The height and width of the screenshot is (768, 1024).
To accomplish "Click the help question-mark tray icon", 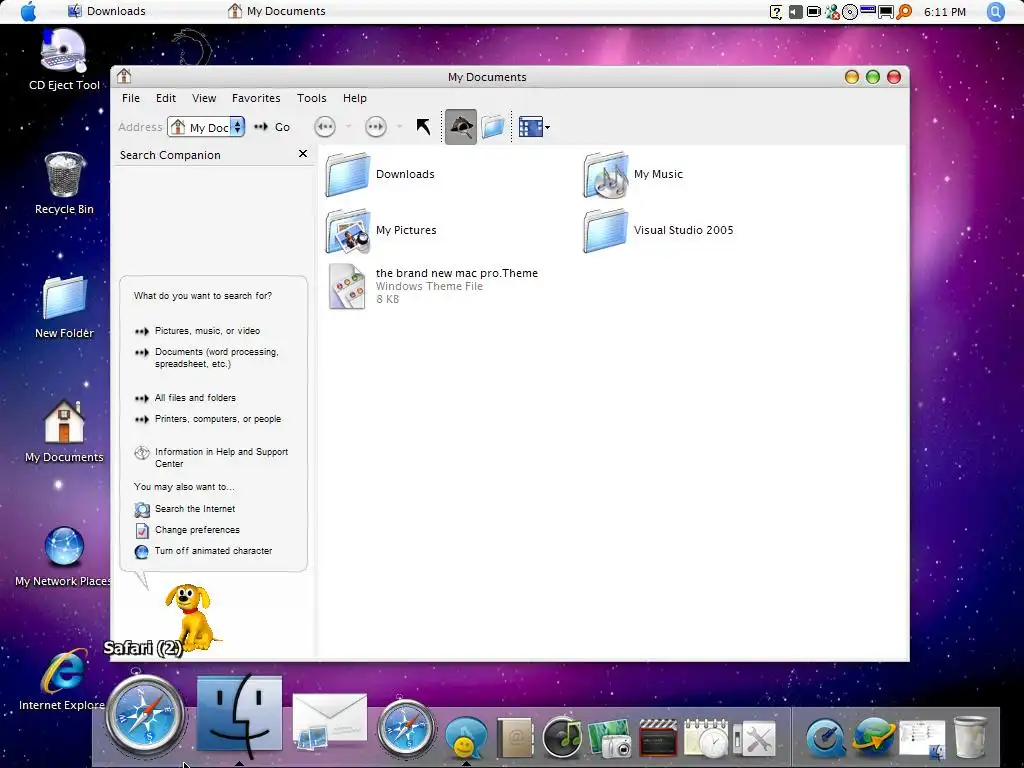I will (776, 12).
